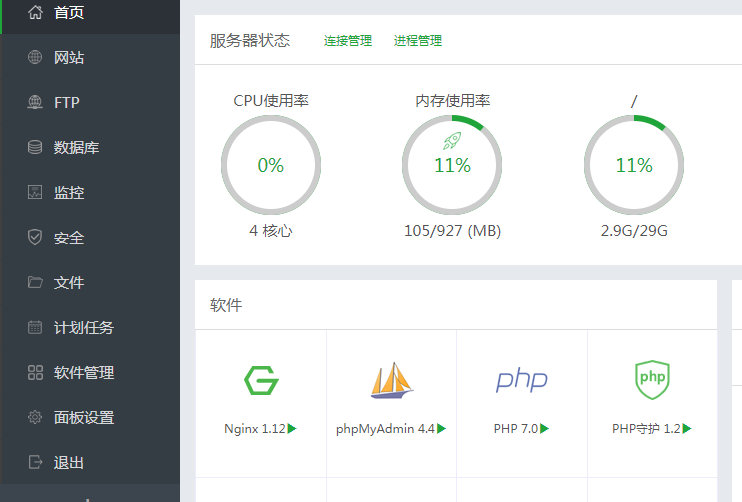The width and height of the screenshot is (742, 502).
Task: Click the 数据库 database icon in sidebar
Action: click(x=35, y=147)
